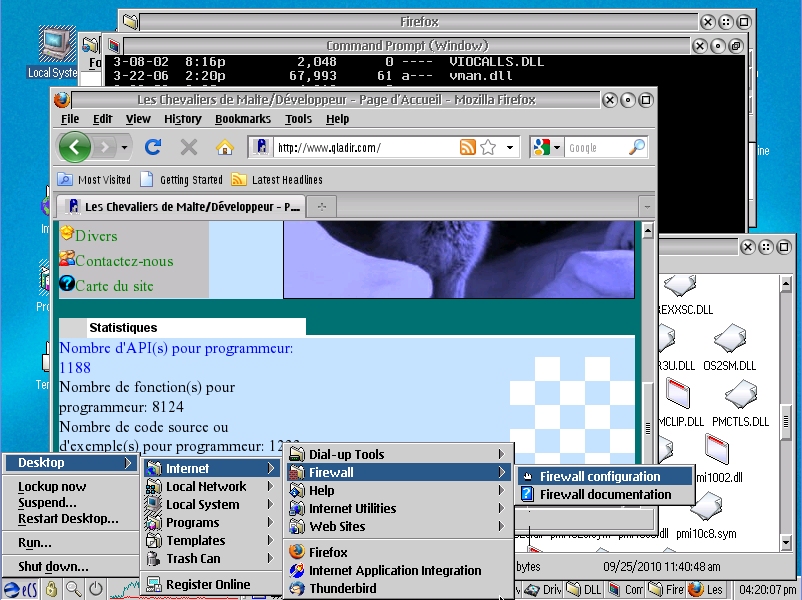Open the back/forward history dropdown arrow
802x600 pixels.
(x=125, y=147)
